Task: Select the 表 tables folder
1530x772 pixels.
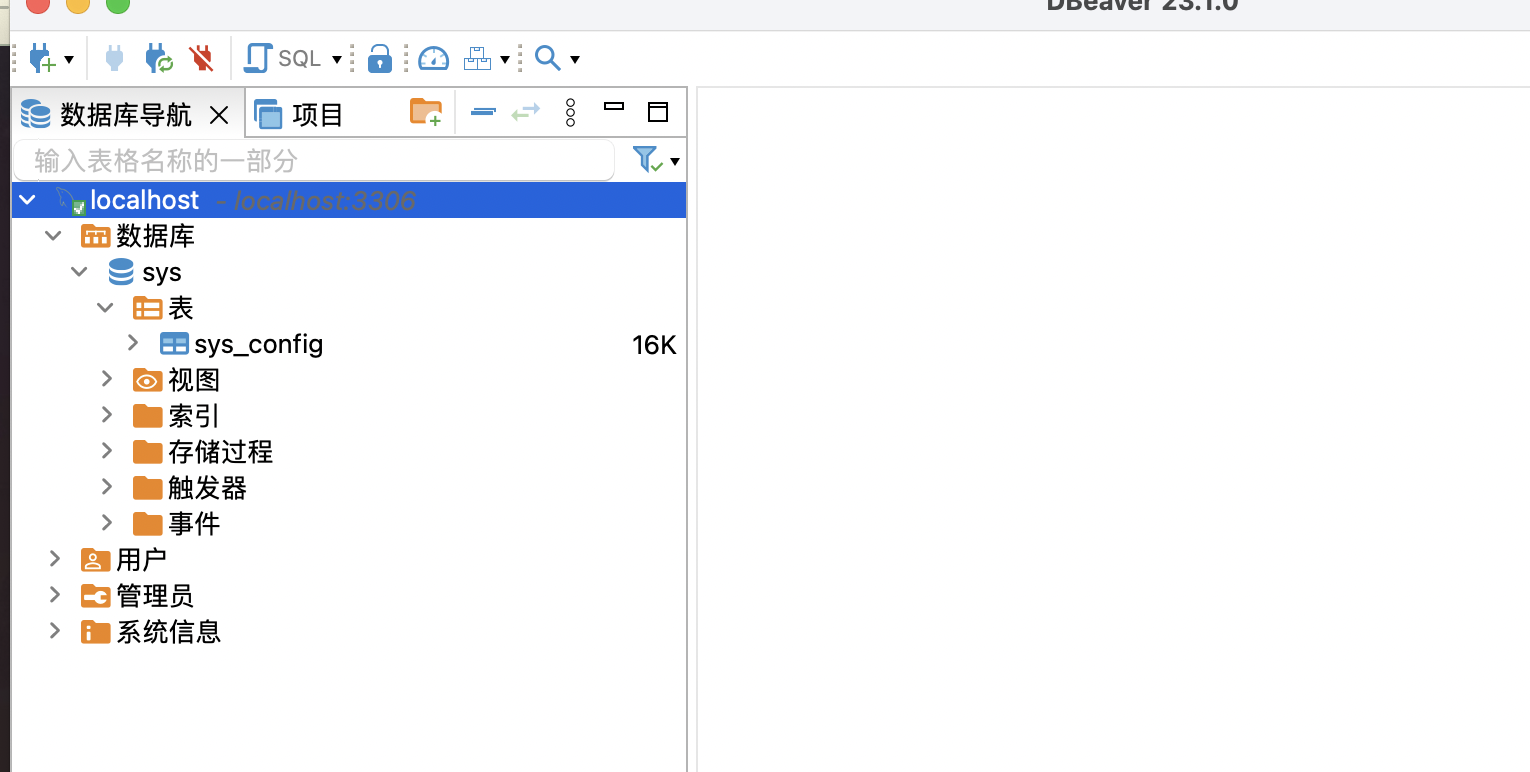Action: (180, 308)
